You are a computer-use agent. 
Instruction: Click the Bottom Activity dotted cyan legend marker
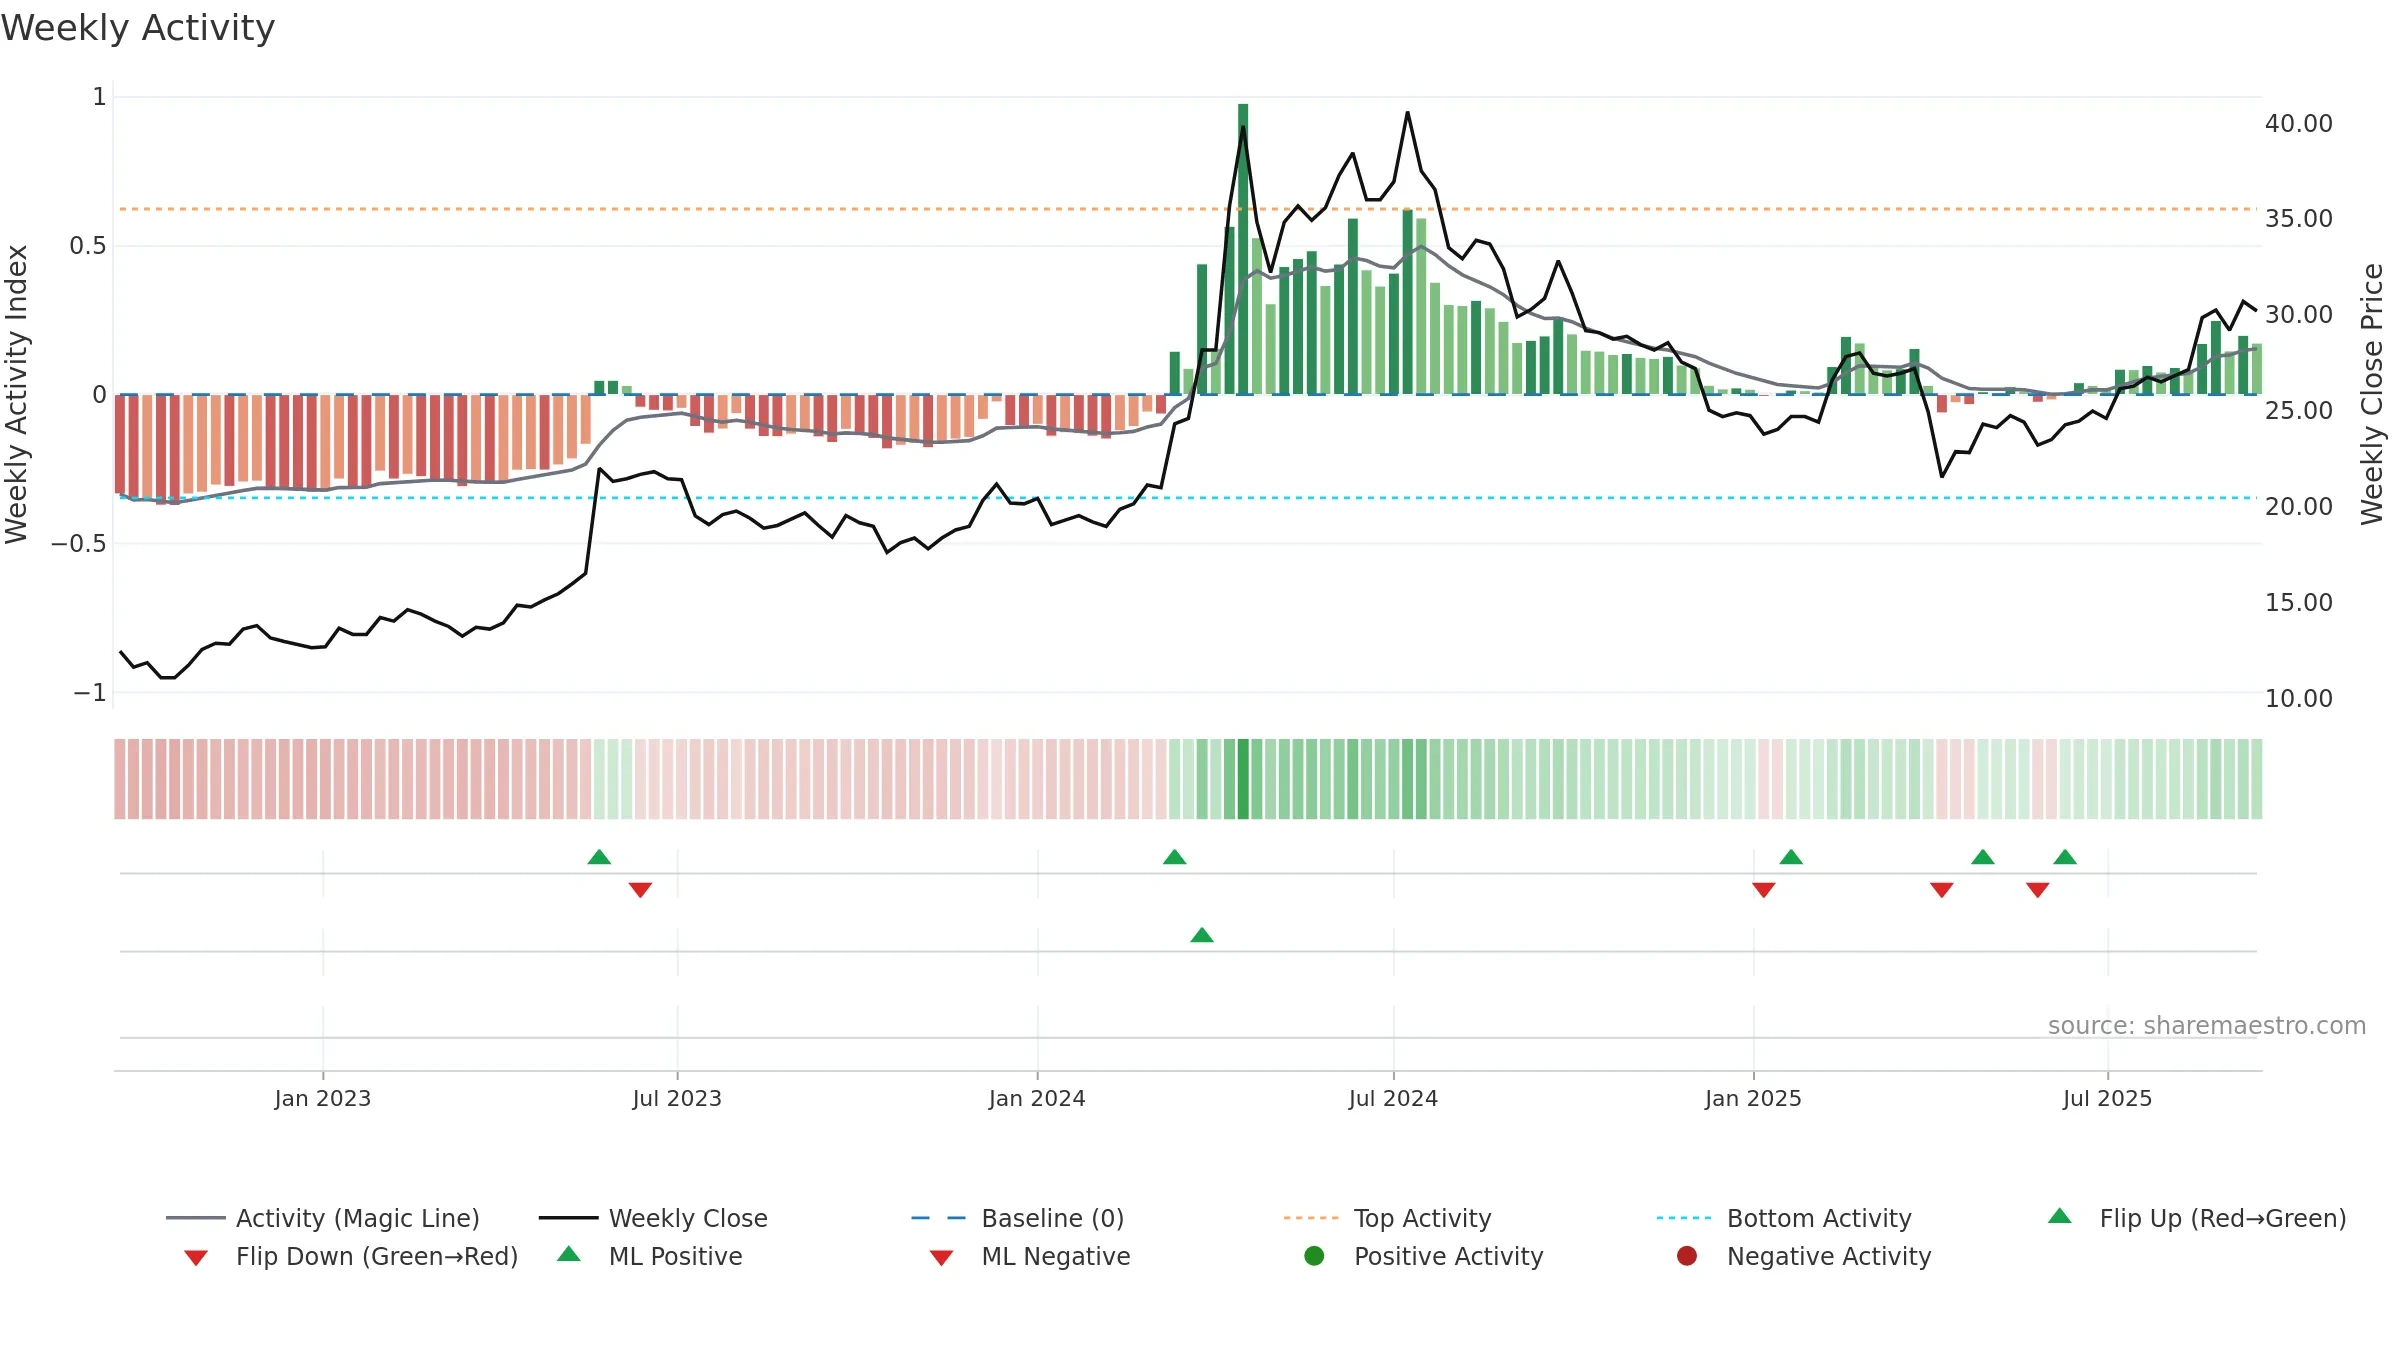tap(1684, 1218)
